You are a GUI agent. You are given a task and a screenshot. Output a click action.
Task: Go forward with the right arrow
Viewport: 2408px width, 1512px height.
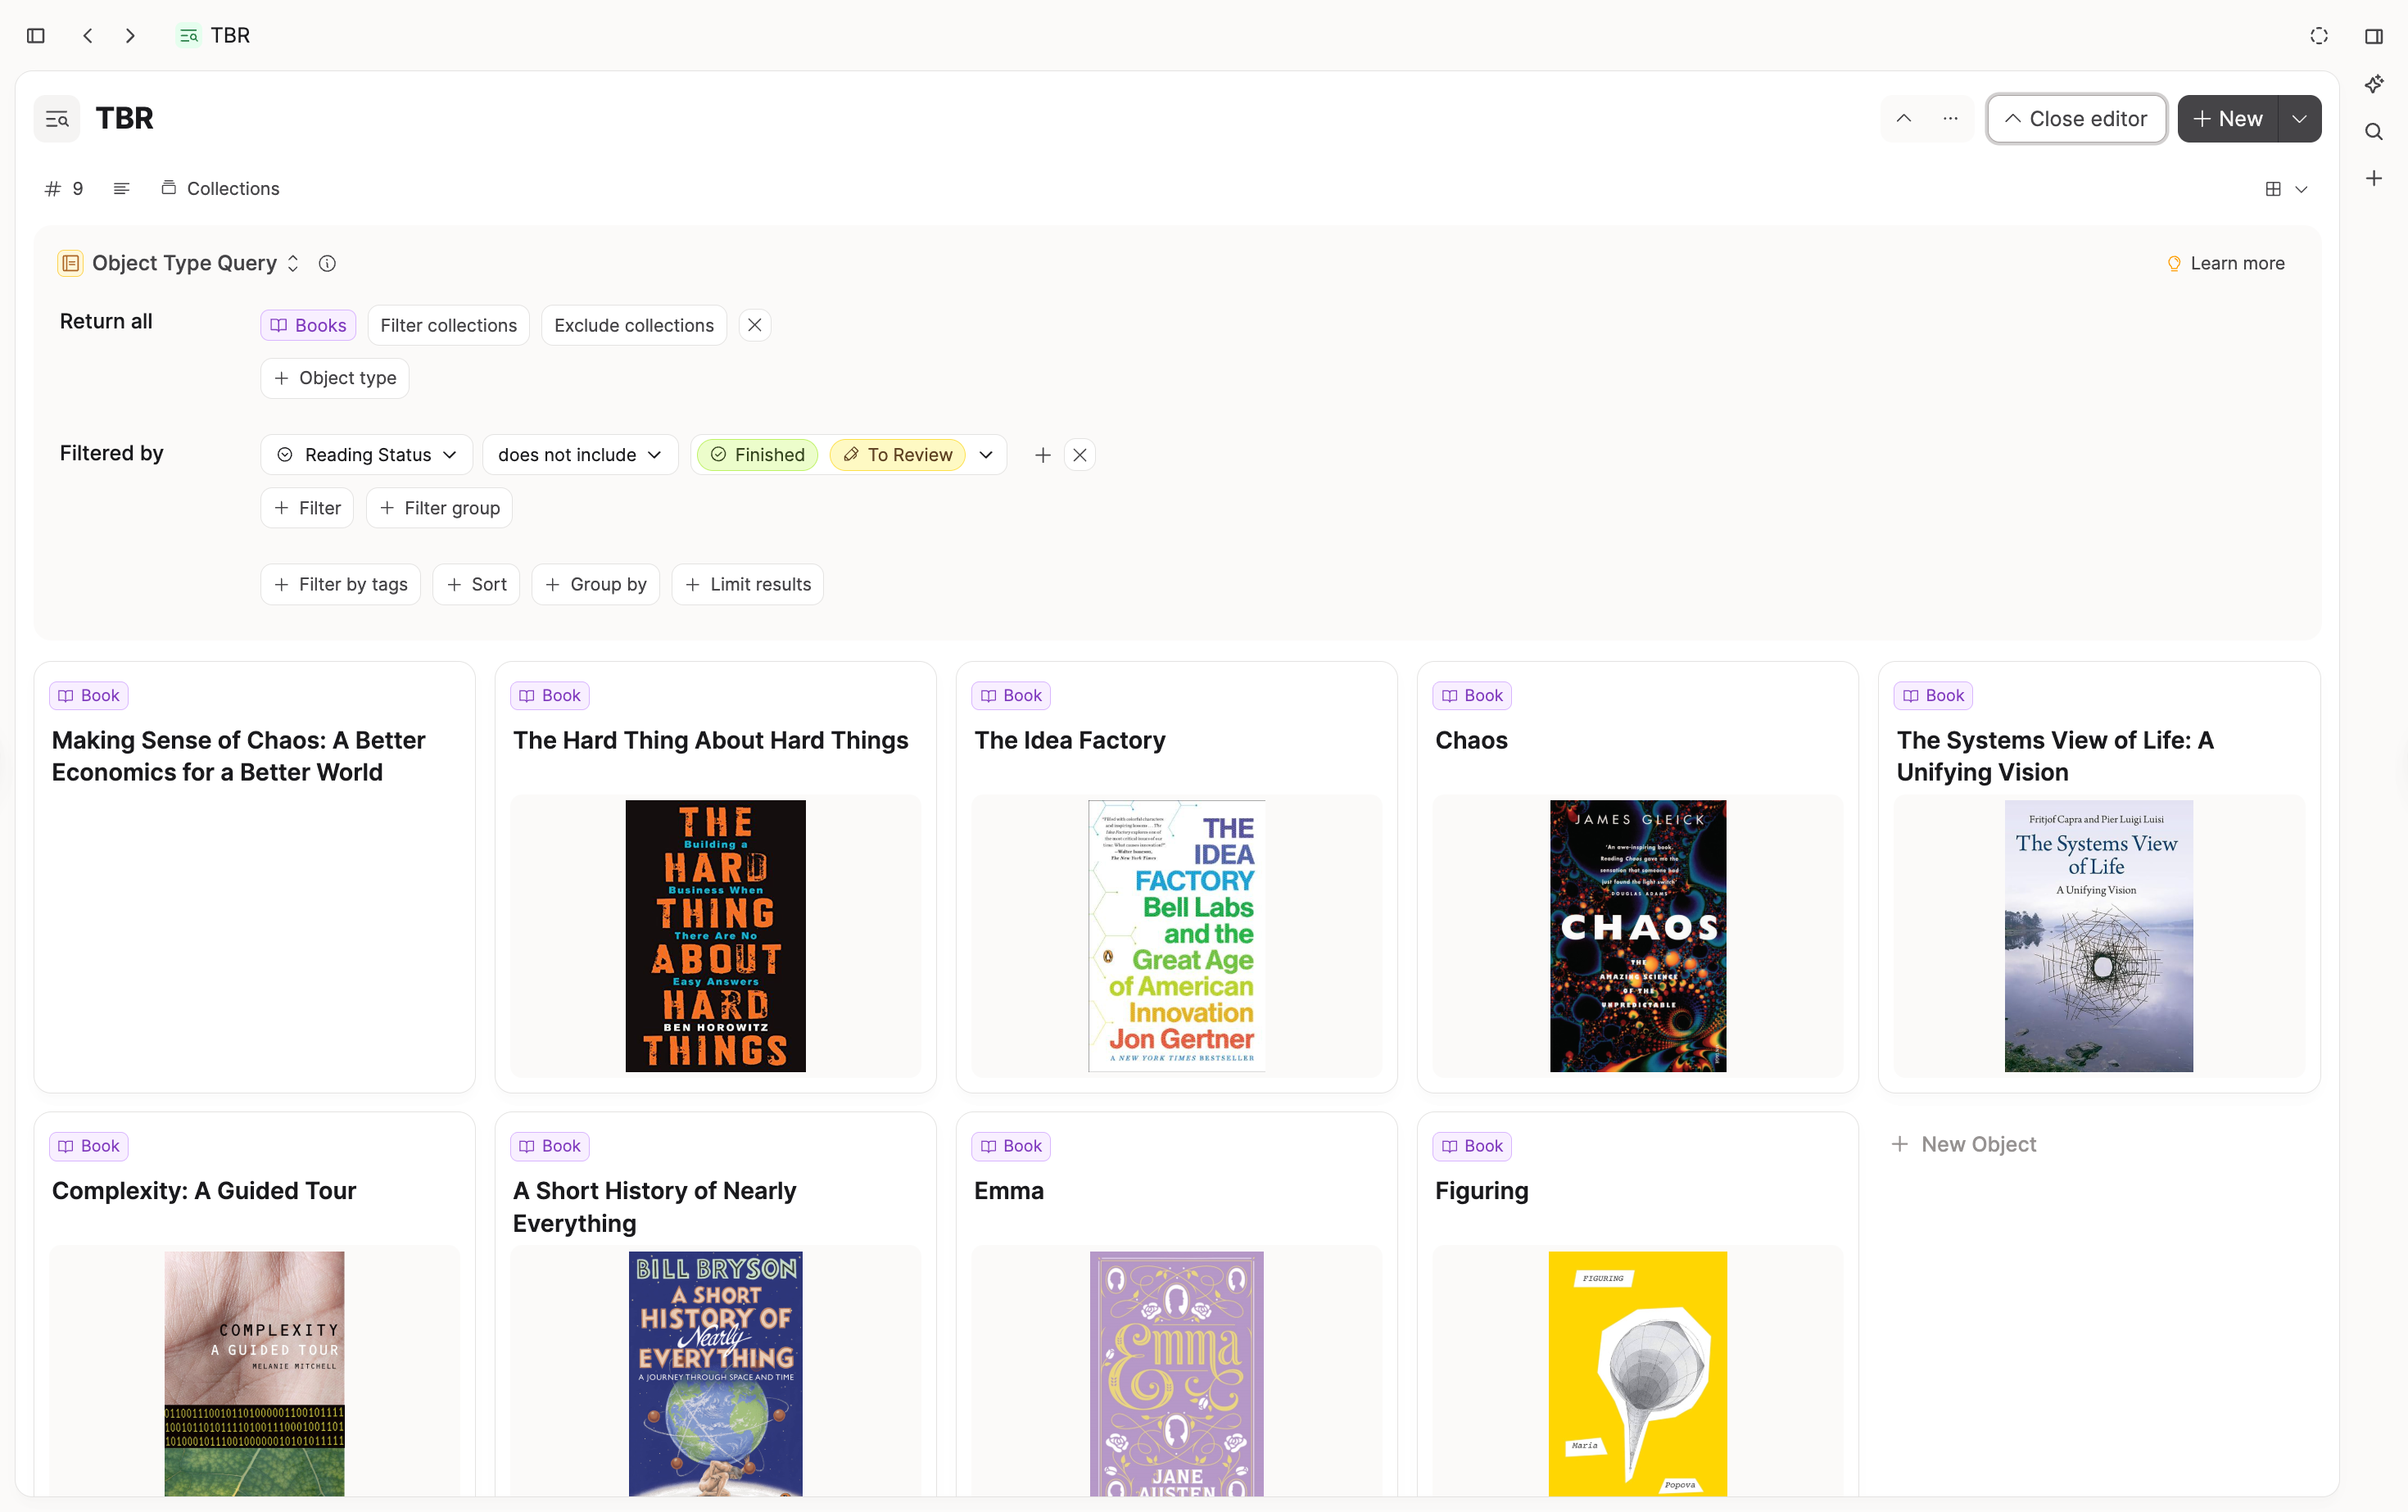130,35
